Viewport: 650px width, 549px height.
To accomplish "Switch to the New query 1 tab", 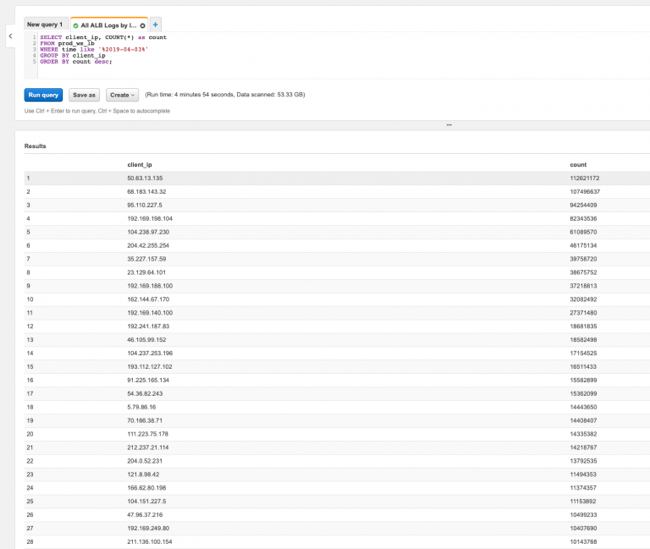I will click(44, 24).
